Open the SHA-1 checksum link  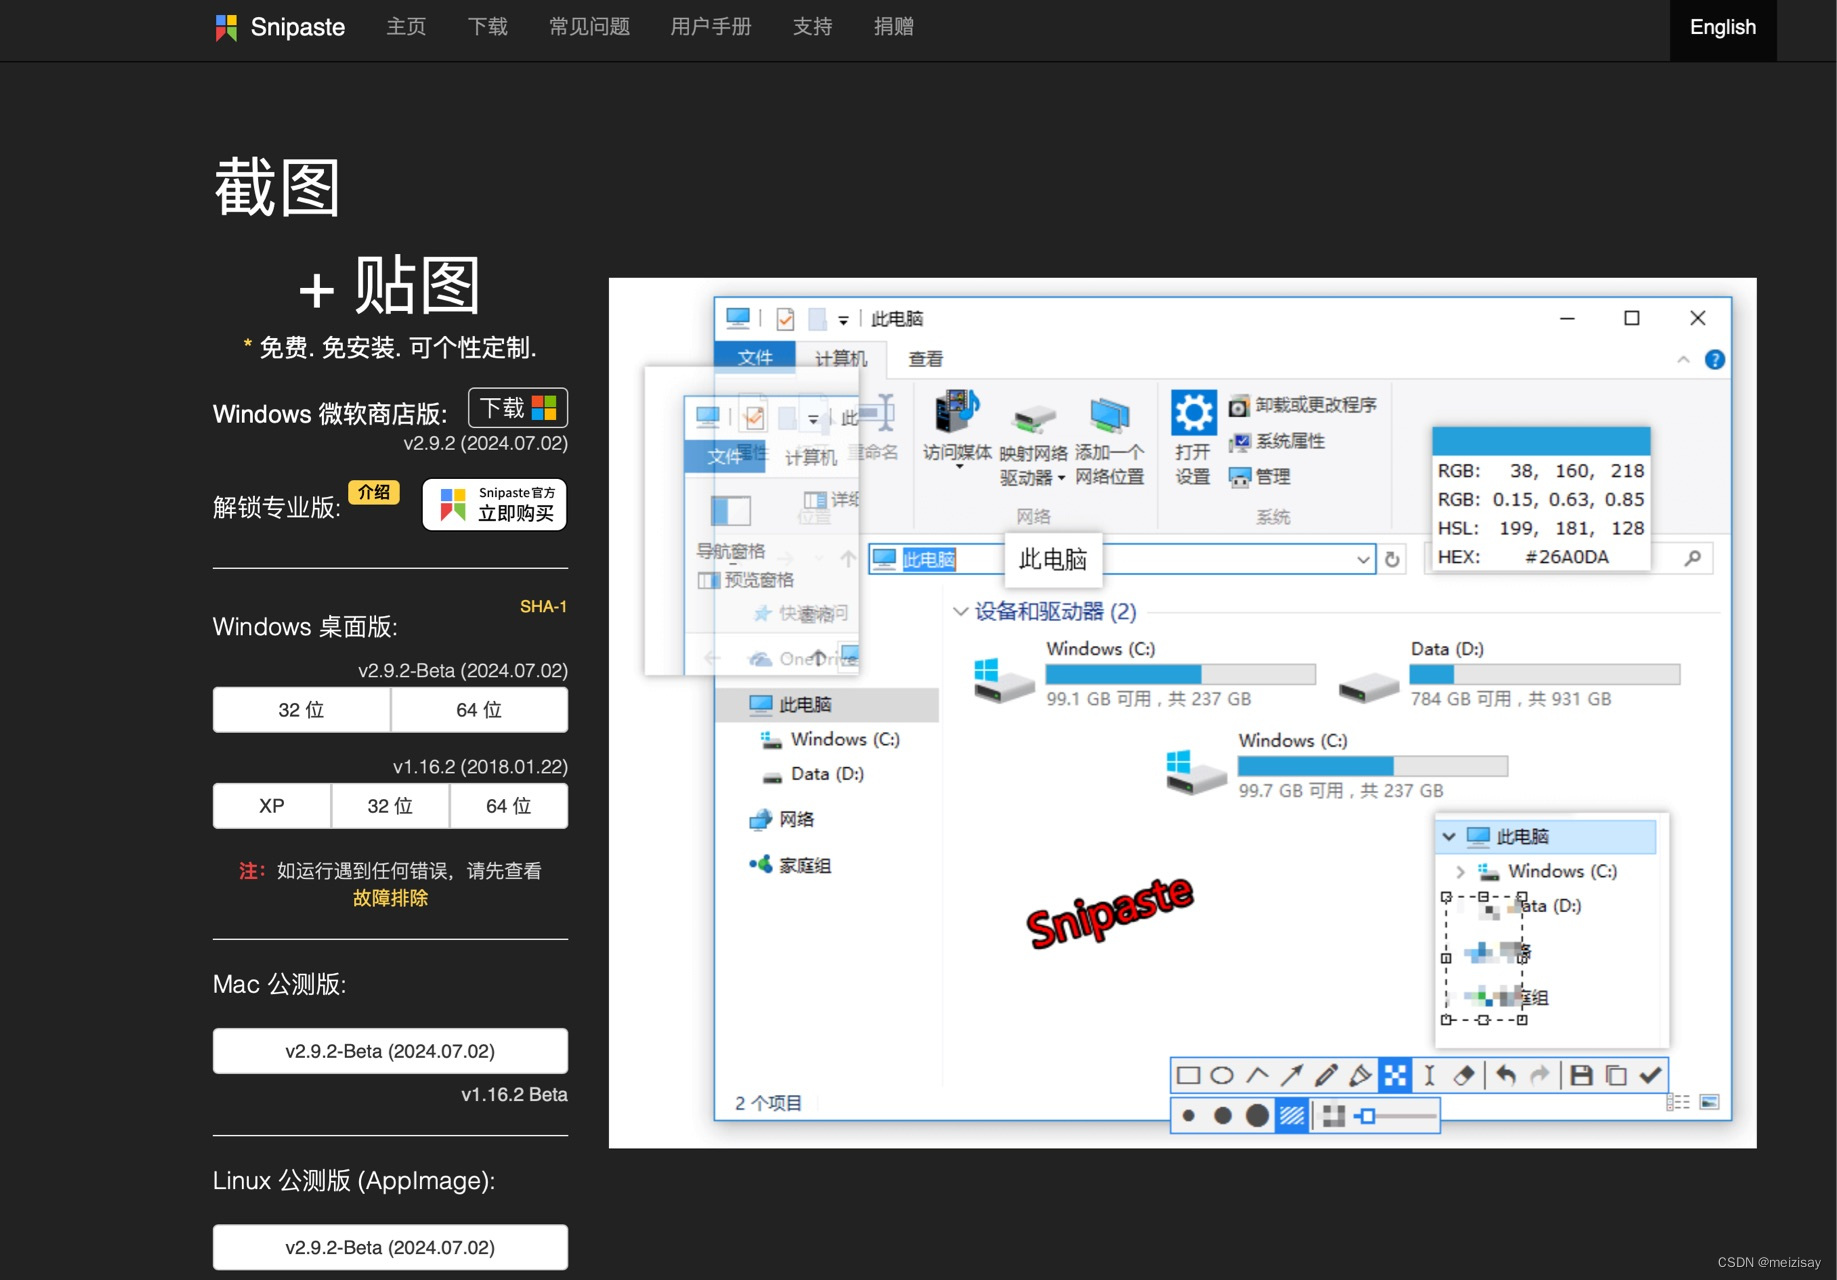tap(543, 607)
